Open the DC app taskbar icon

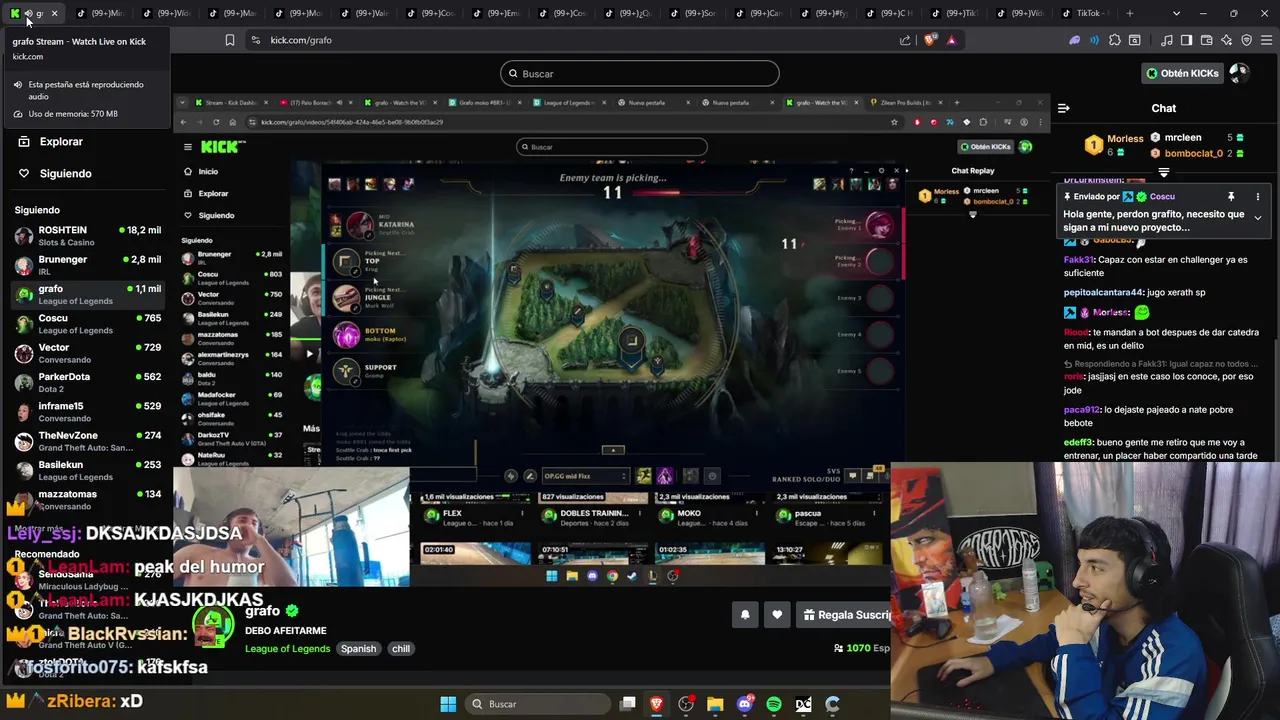tap(803, 704)
